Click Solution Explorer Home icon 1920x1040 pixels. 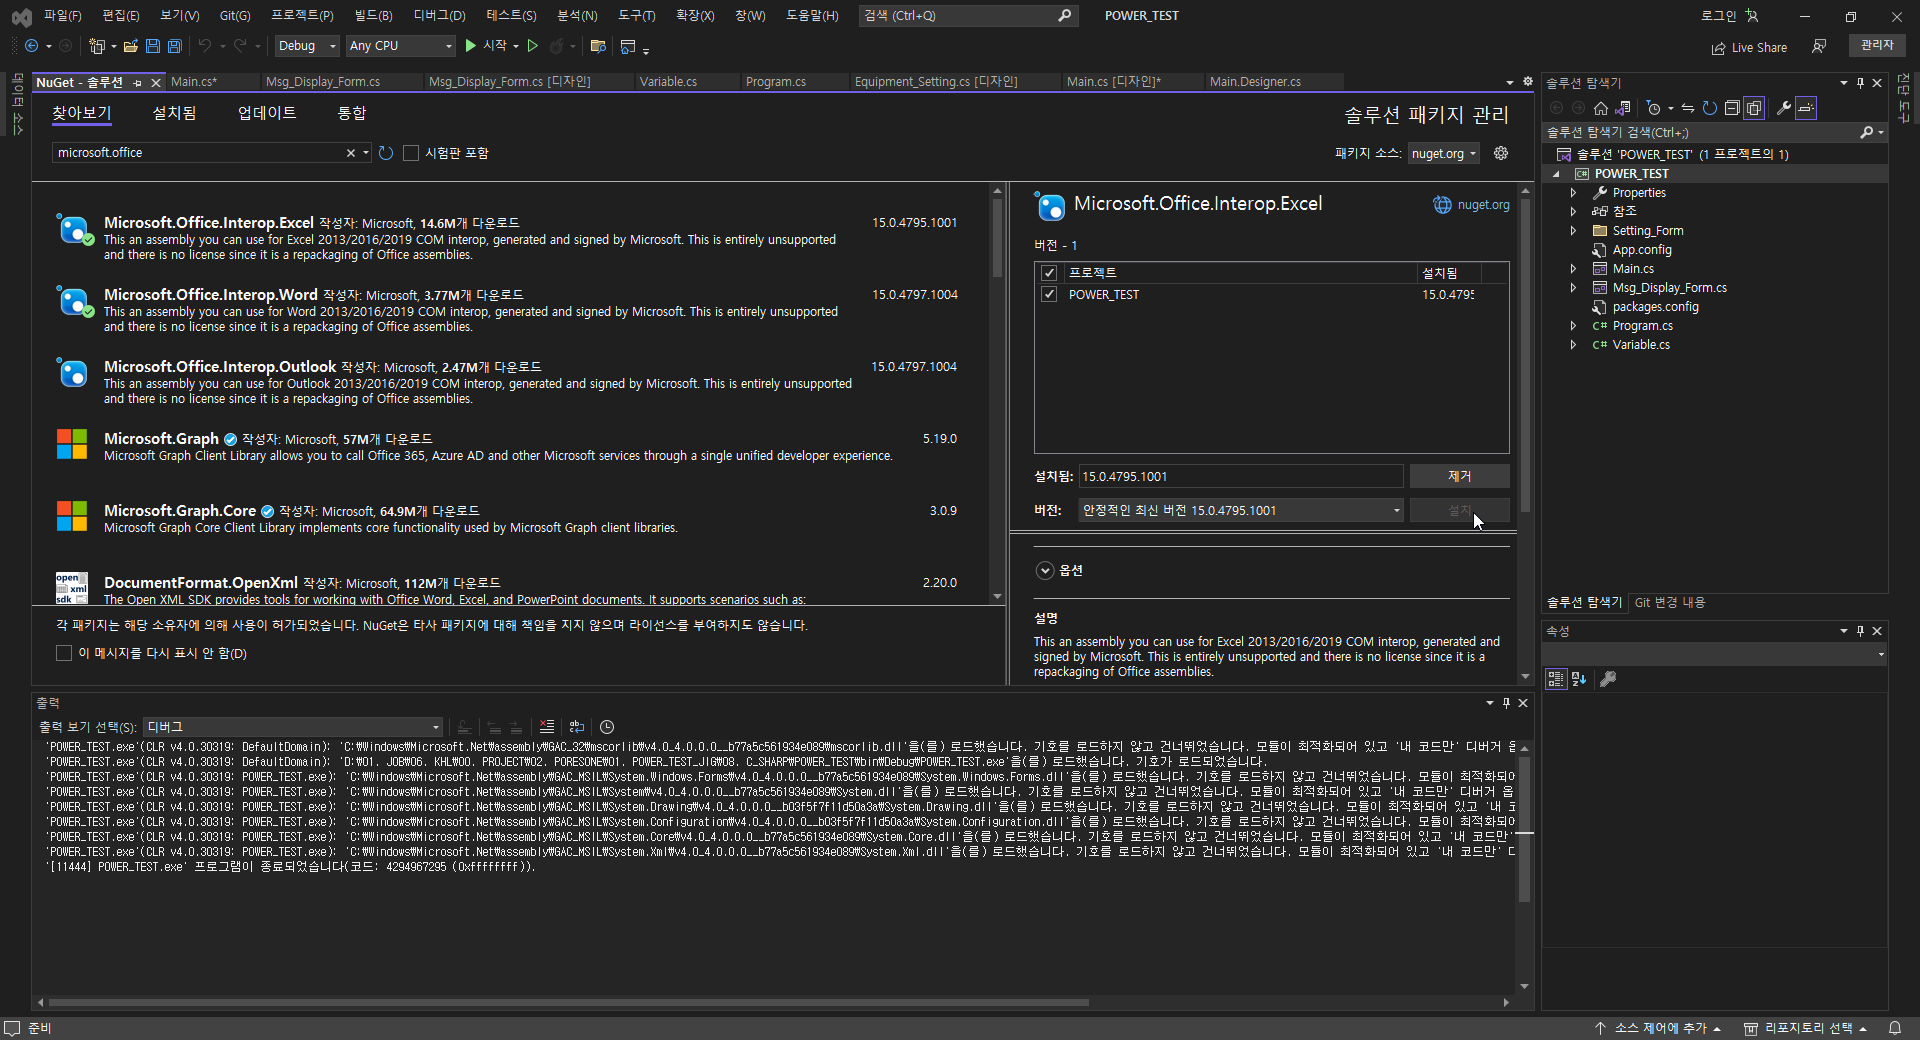[1601, 108]
